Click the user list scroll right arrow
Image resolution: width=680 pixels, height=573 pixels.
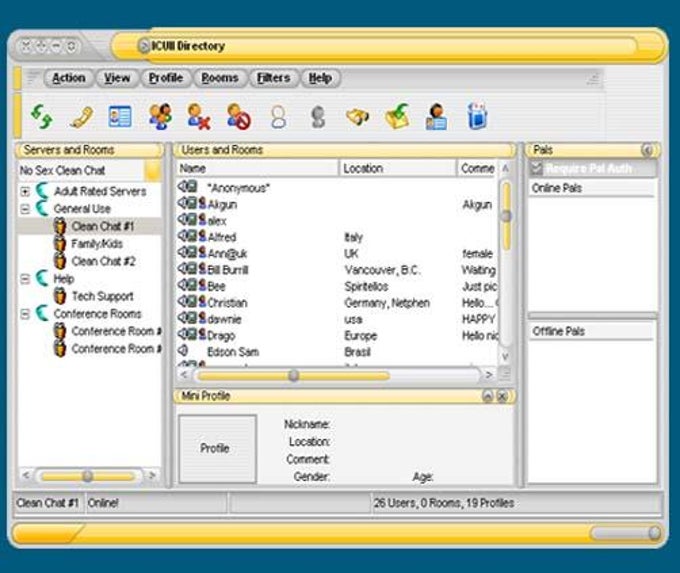[x=489, y=375]
